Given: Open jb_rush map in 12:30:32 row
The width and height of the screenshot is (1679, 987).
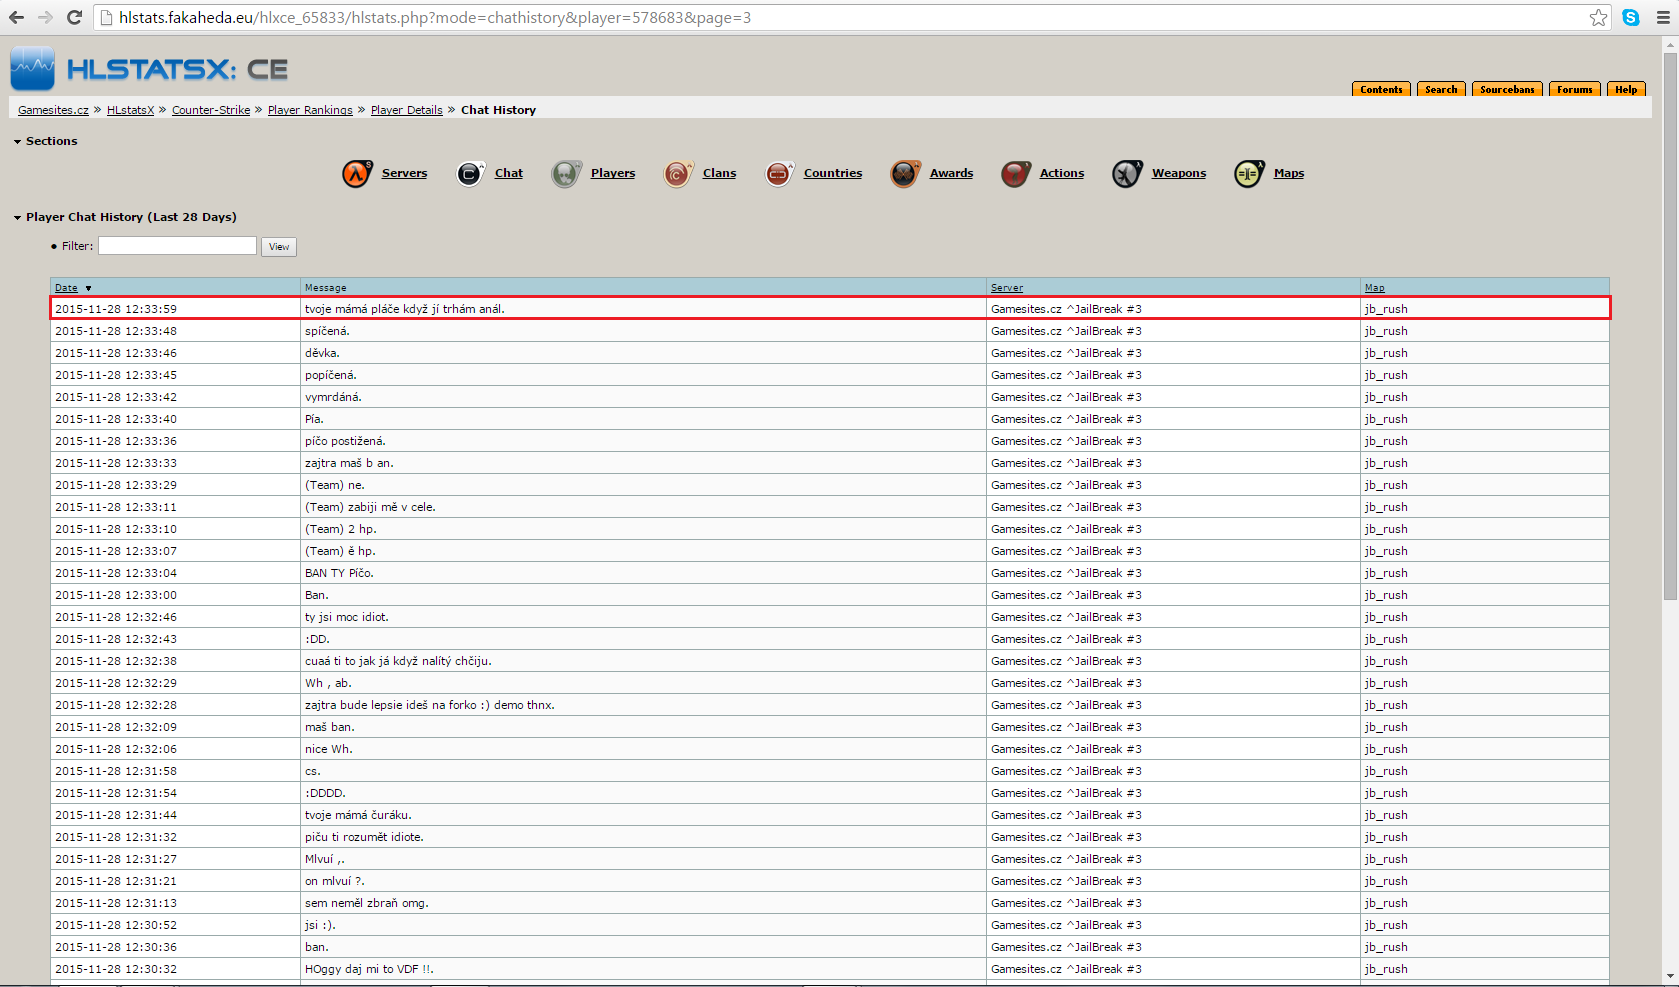Looking at the screenshot, I should click(x=1386, y=969).
